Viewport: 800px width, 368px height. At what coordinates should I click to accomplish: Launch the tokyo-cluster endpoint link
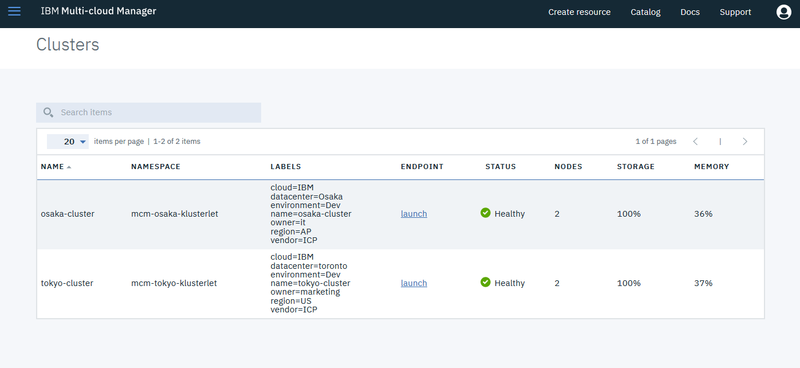tap(414, 283)
